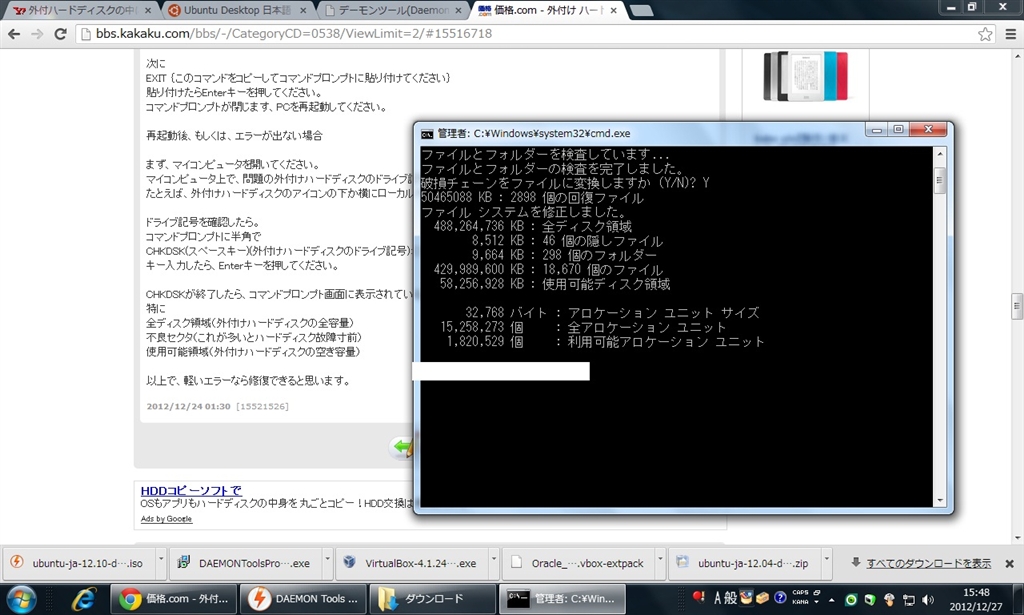Open the network status tray icon

908,599
